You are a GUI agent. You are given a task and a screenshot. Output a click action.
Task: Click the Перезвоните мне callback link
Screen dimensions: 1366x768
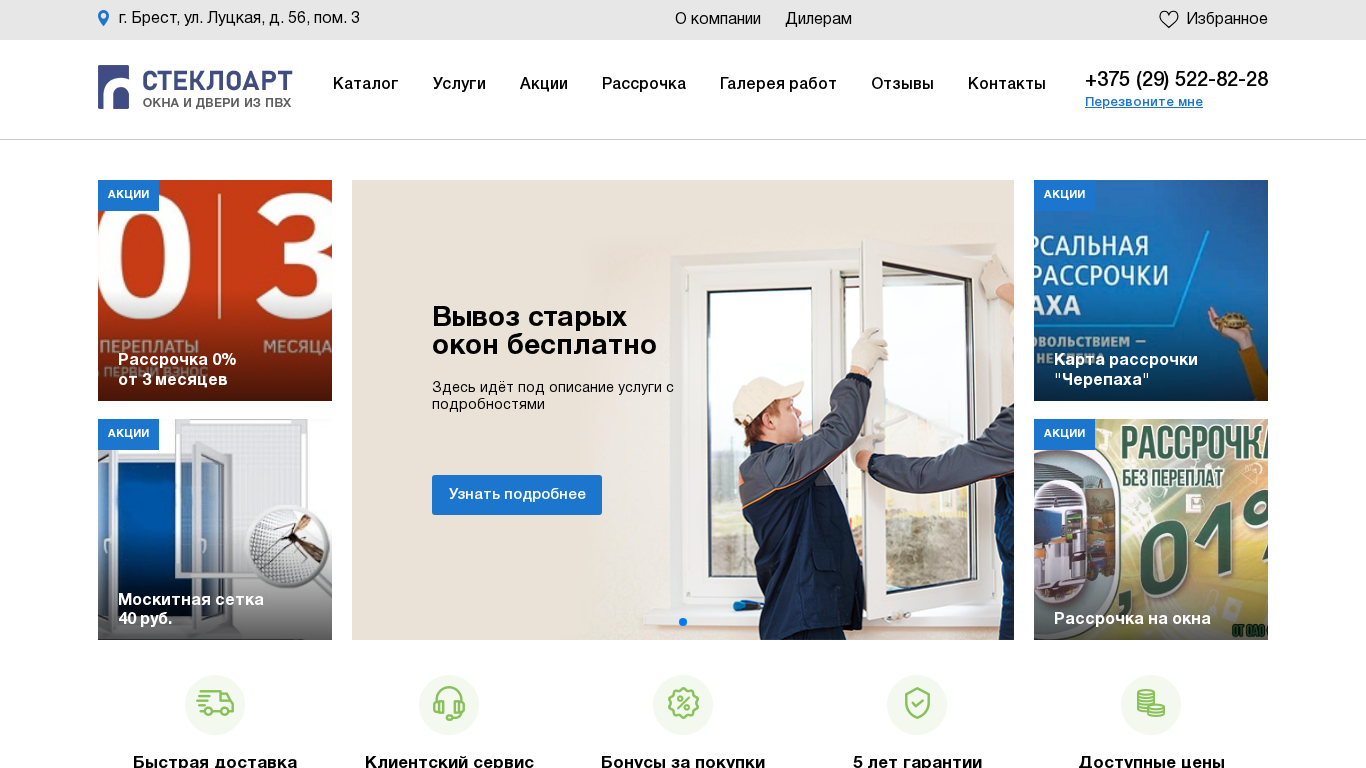click(x=1144, y=102)
